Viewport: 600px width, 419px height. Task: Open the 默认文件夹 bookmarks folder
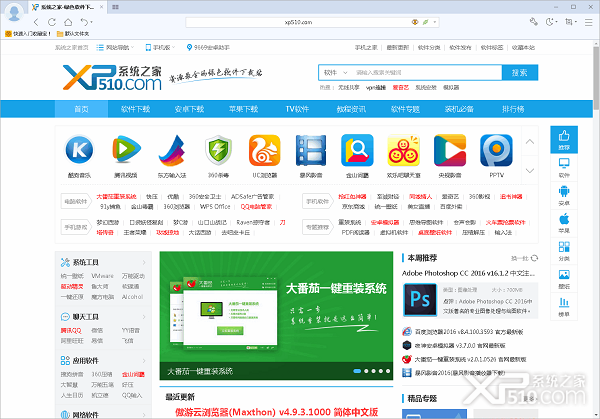click(73, 34)
